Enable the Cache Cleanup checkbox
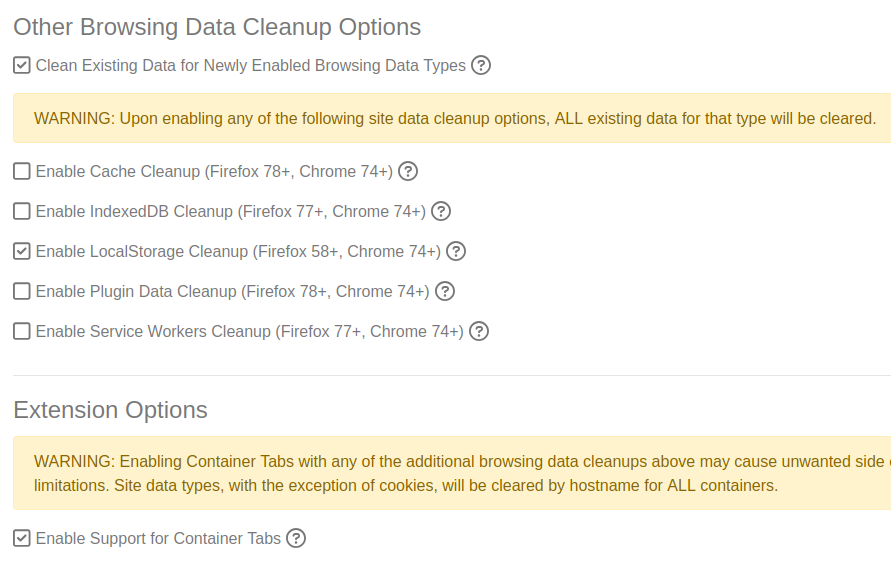Screen dimensions: 891x565 [x=22, y=171]
